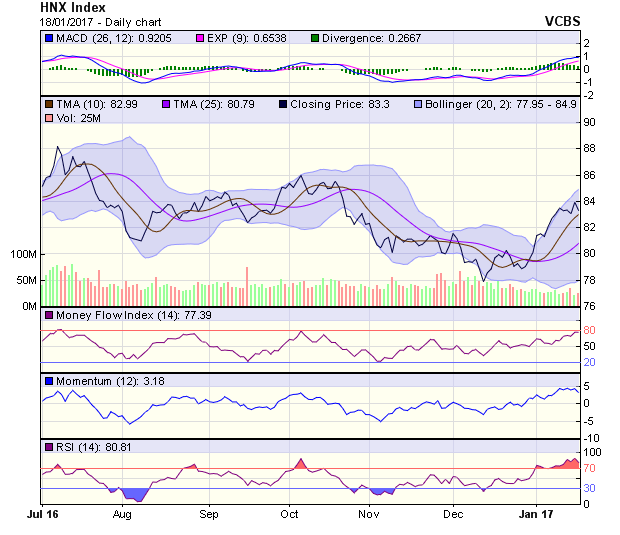Select the brown TMA (10) legend marker

pos(49,104)
